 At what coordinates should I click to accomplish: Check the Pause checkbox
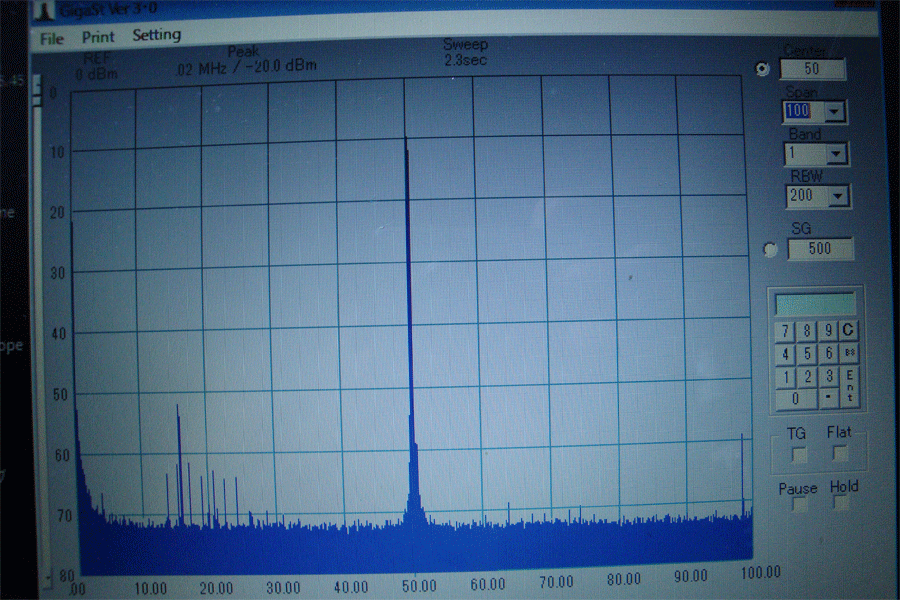point(799,505)
